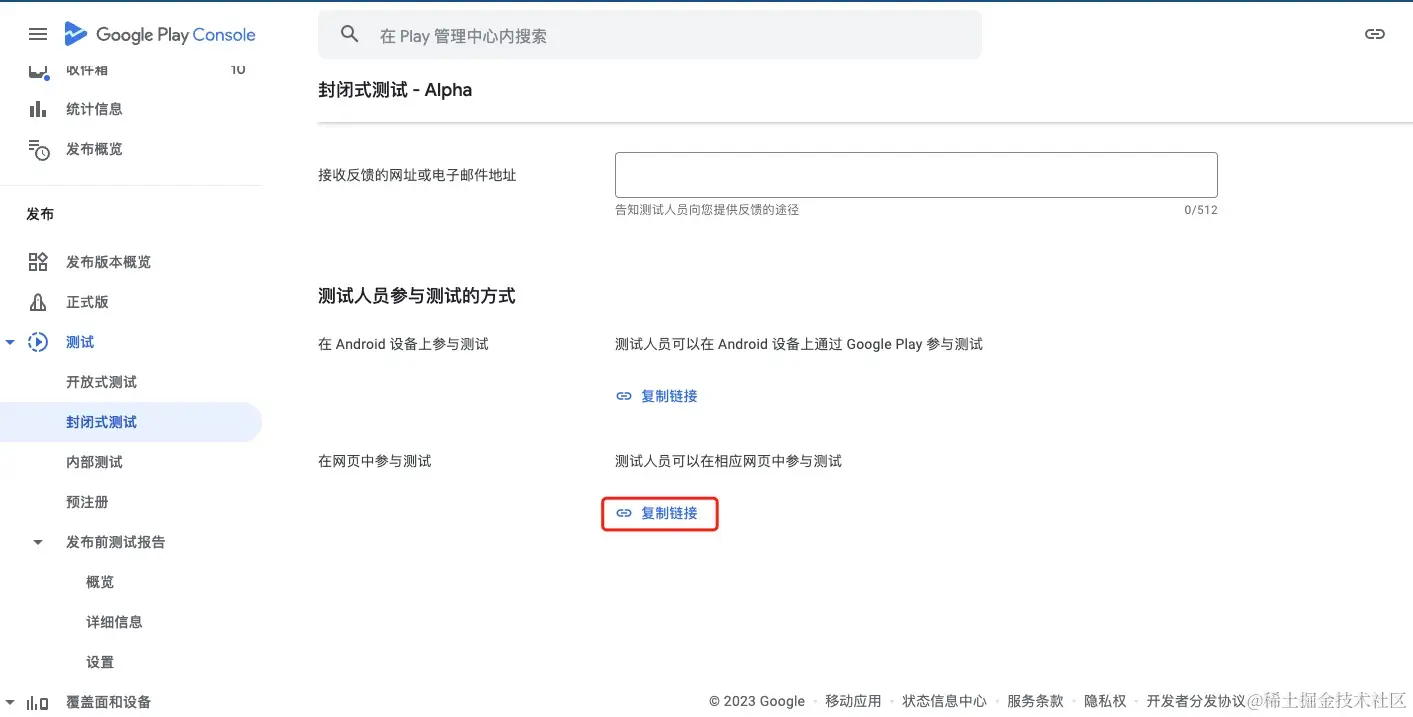Open the hamburger navigation menu
This screenshot has width=1413, height=717.
click(38, 34)
